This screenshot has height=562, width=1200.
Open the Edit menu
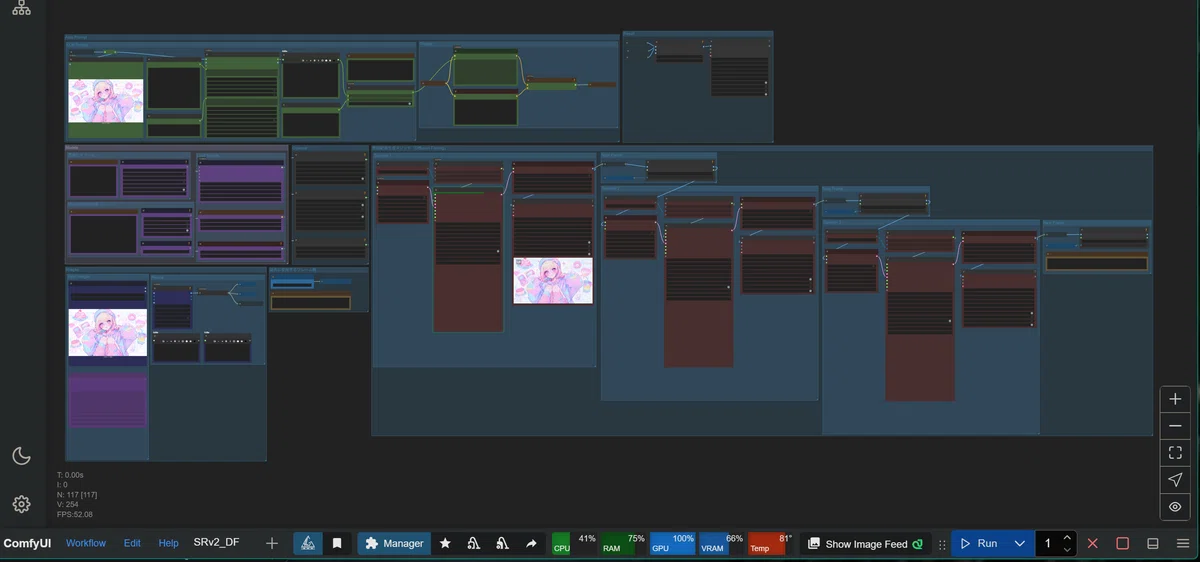pos(132,543)
